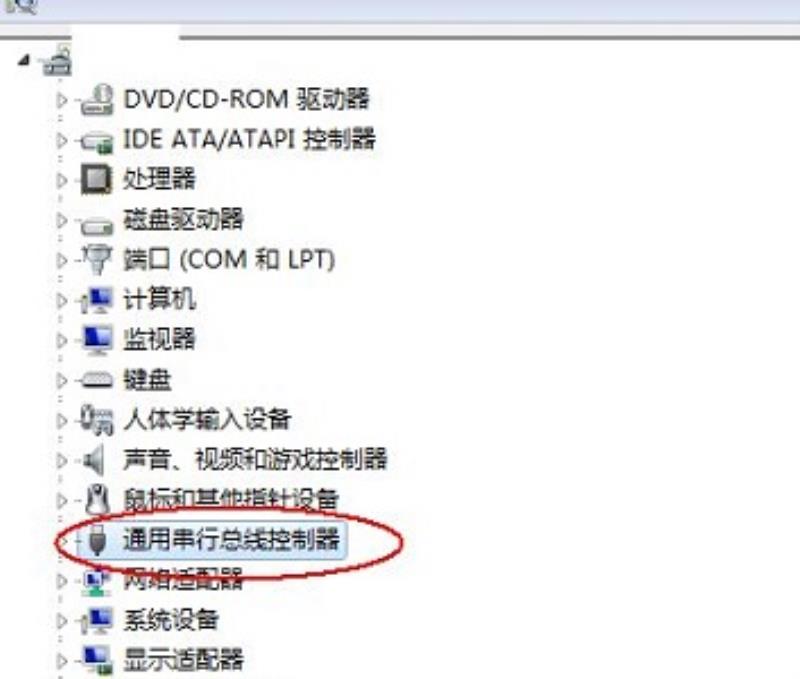
Task: Select 人体学输入设备 entry
Action: 207,420
